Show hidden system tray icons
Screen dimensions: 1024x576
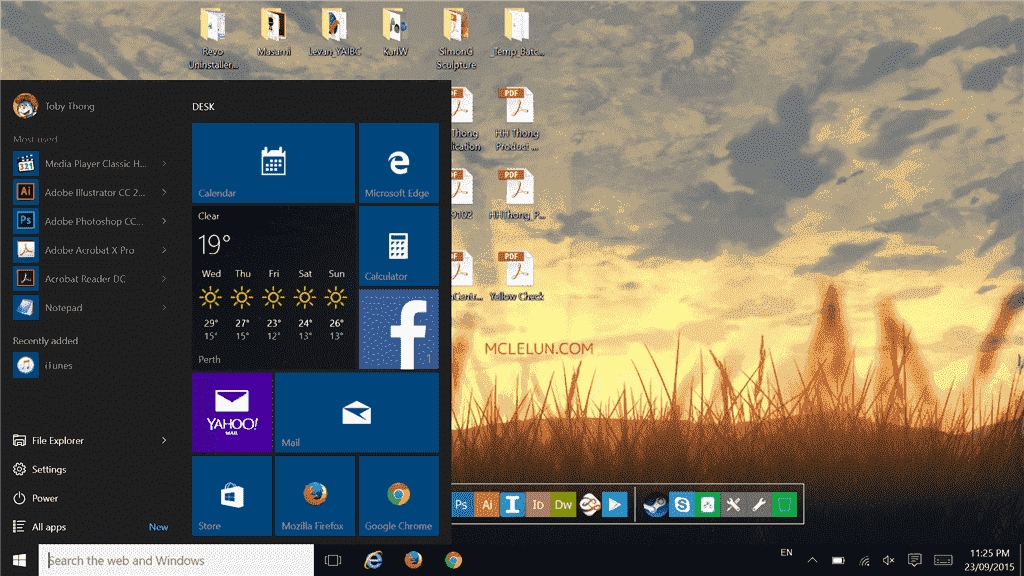pyautogui.click(x=812, y=560)
